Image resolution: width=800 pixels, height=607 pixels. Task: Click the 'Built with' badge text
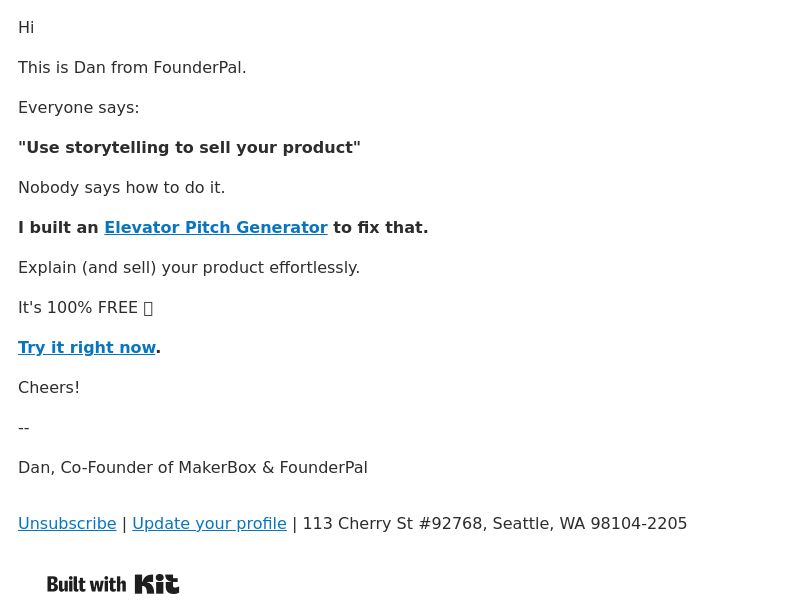point(86,585)
